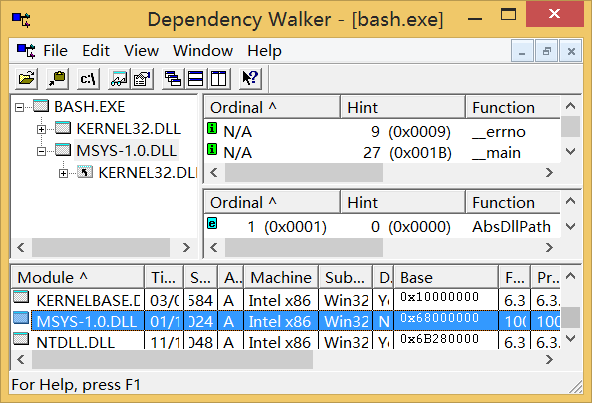The image size is (592, 403).
Task: Click the duplicate-module icon of the nested KERNEL32
Action: pyautogui.click(x=85, y=172)
